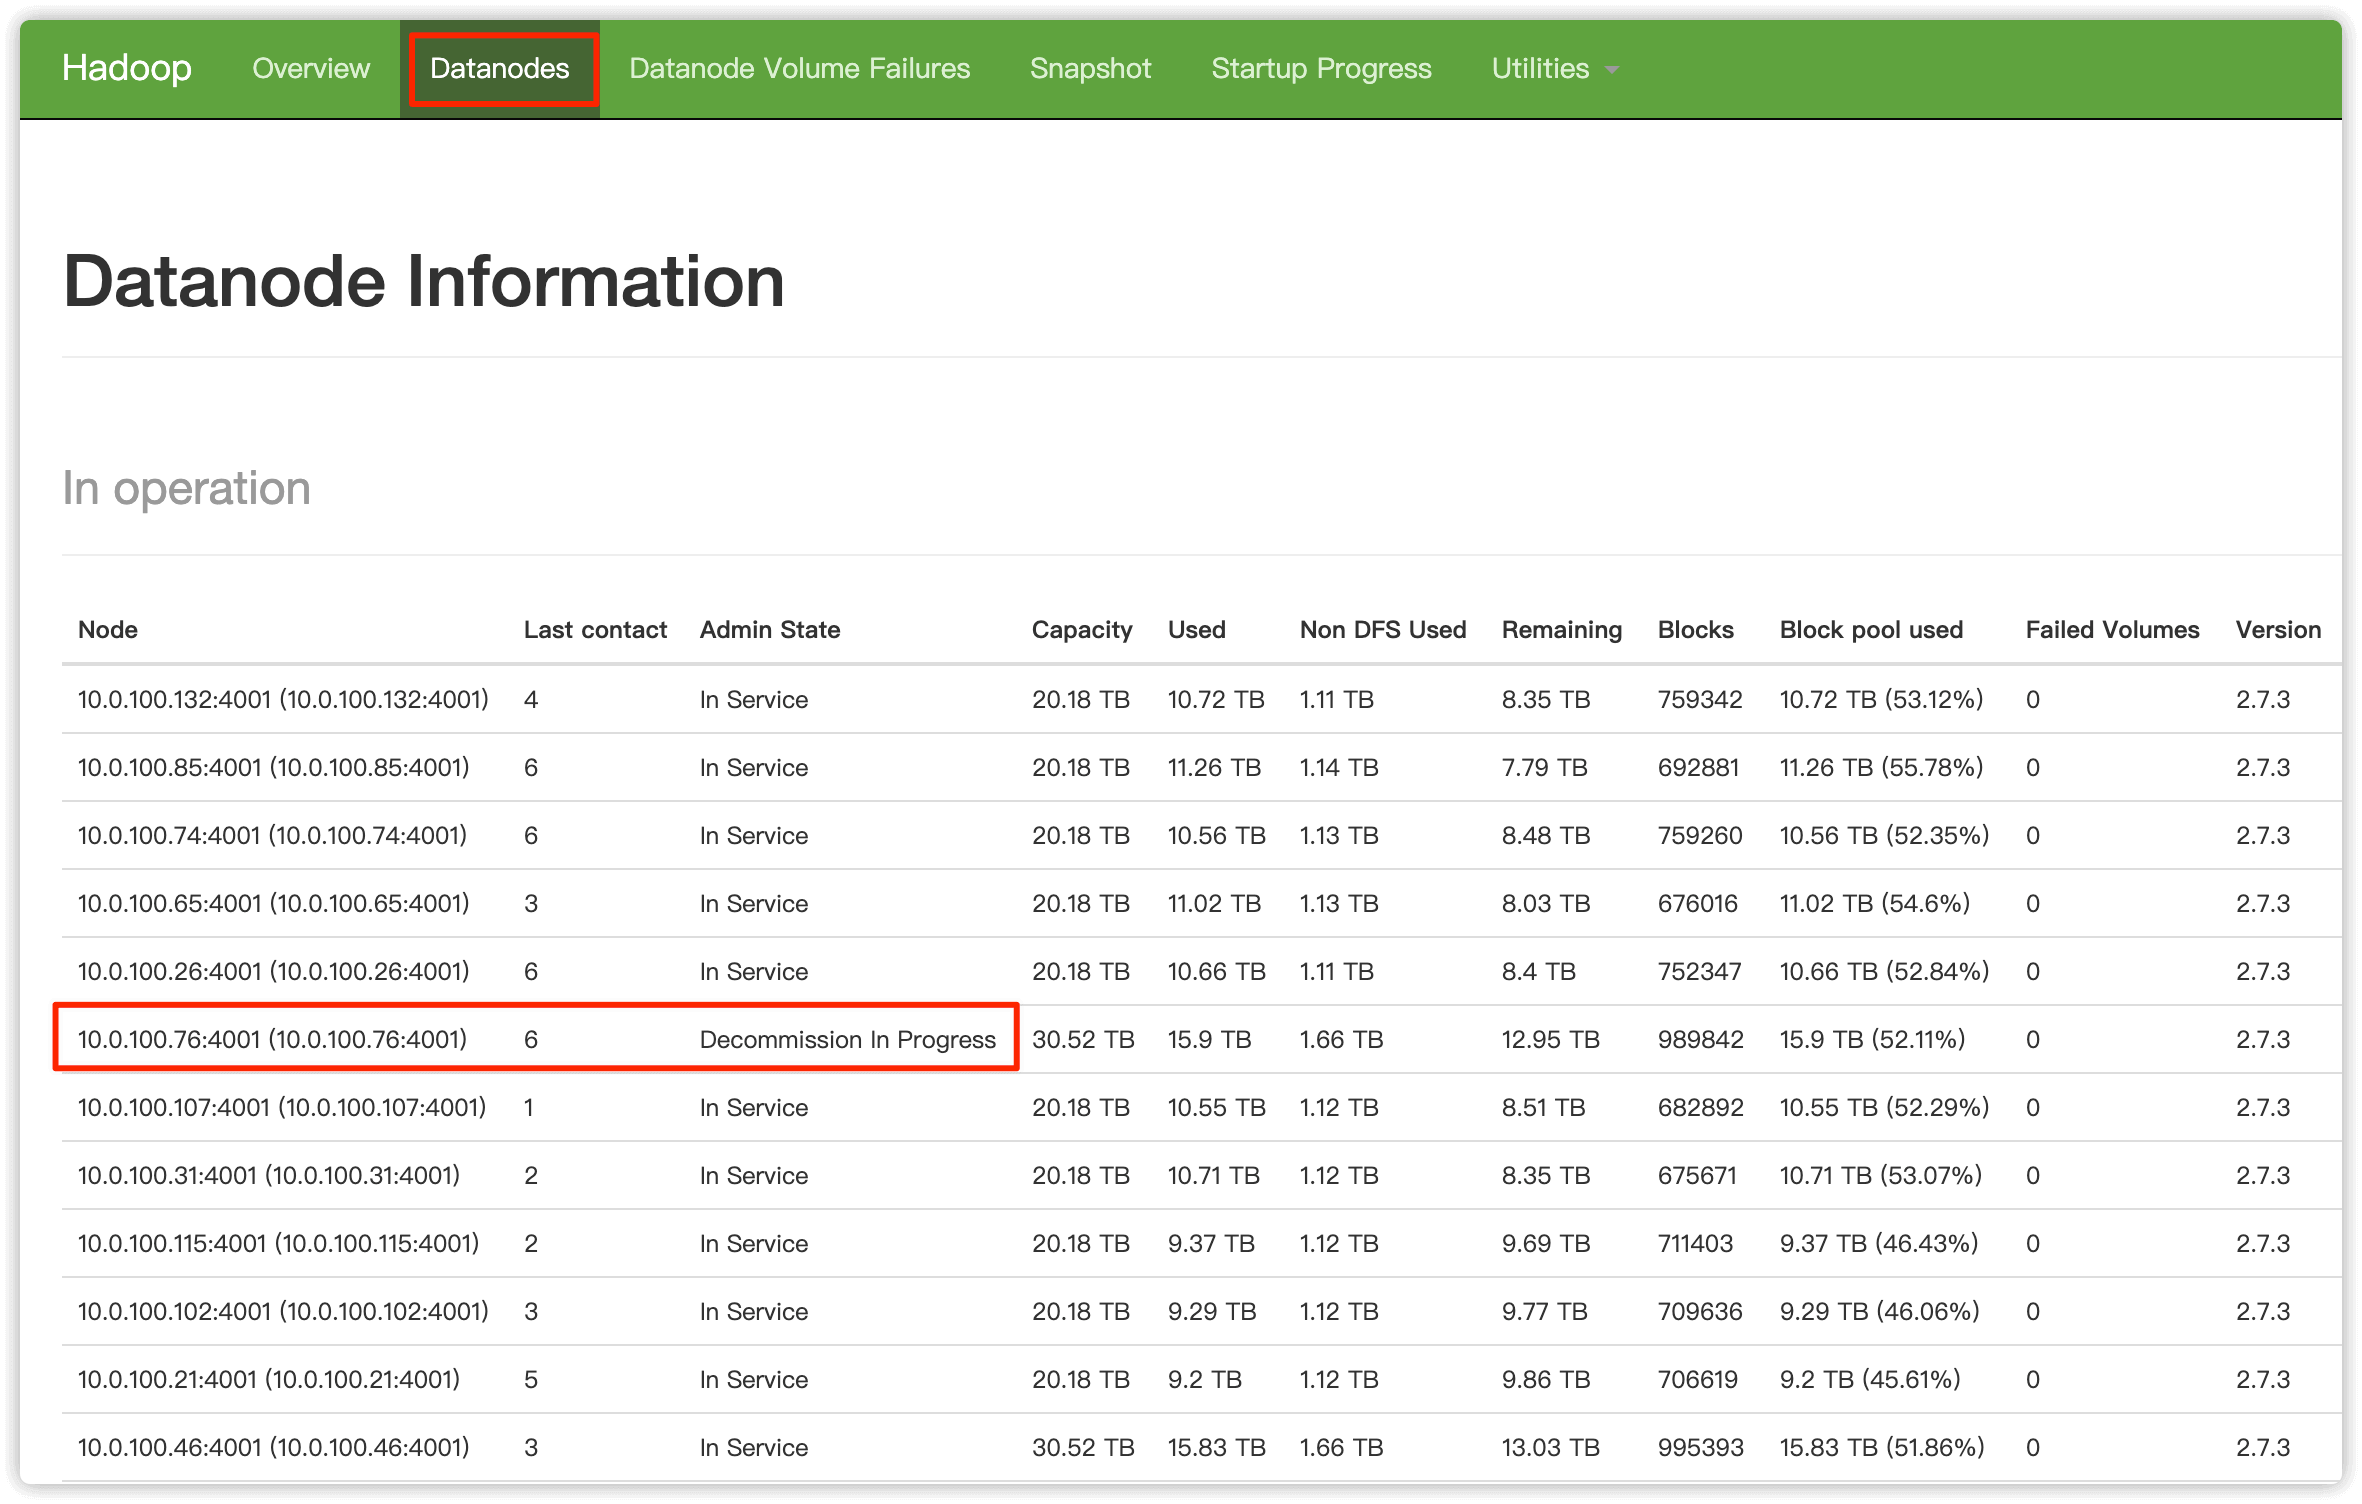Screen dimensions: 2362x1504
Task: Select the Datanodes tab
Action: [x=500, y=68]
